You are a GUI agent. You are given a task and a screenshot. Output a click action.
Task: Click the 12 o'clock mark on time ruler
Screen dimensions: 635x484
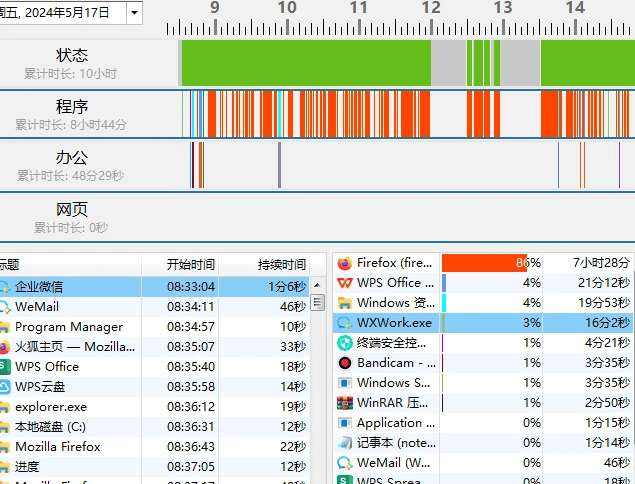pyautogui.click(x=431, y=8)
